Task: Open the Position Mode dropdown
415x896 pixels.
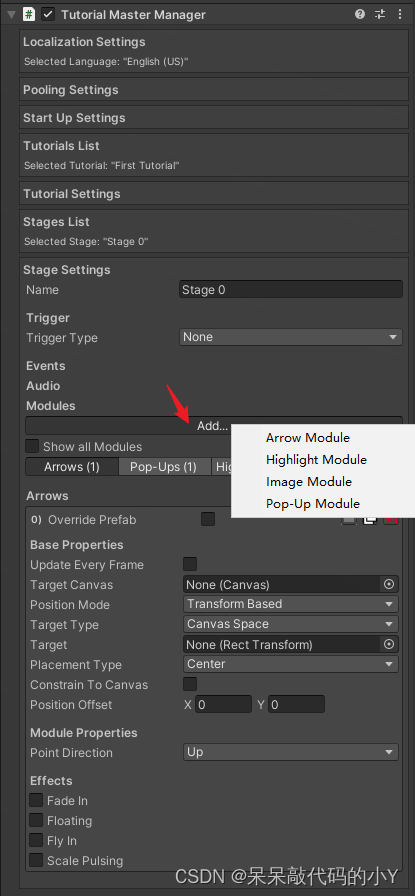Action: point(290,603)
